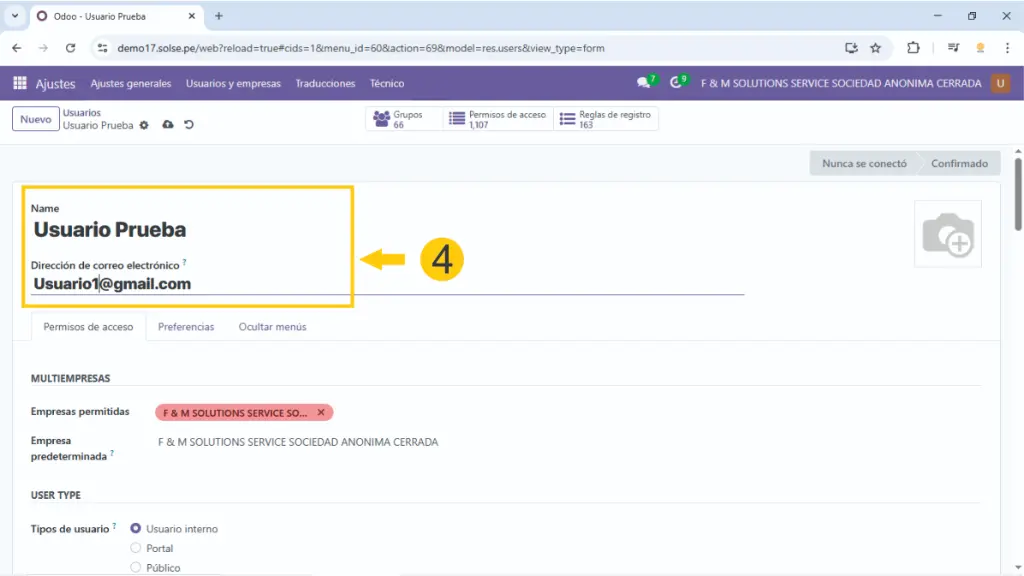The image size is (1024, 576).
Task: Open the Técnico dropdown menu
Action: coord(386,84)
